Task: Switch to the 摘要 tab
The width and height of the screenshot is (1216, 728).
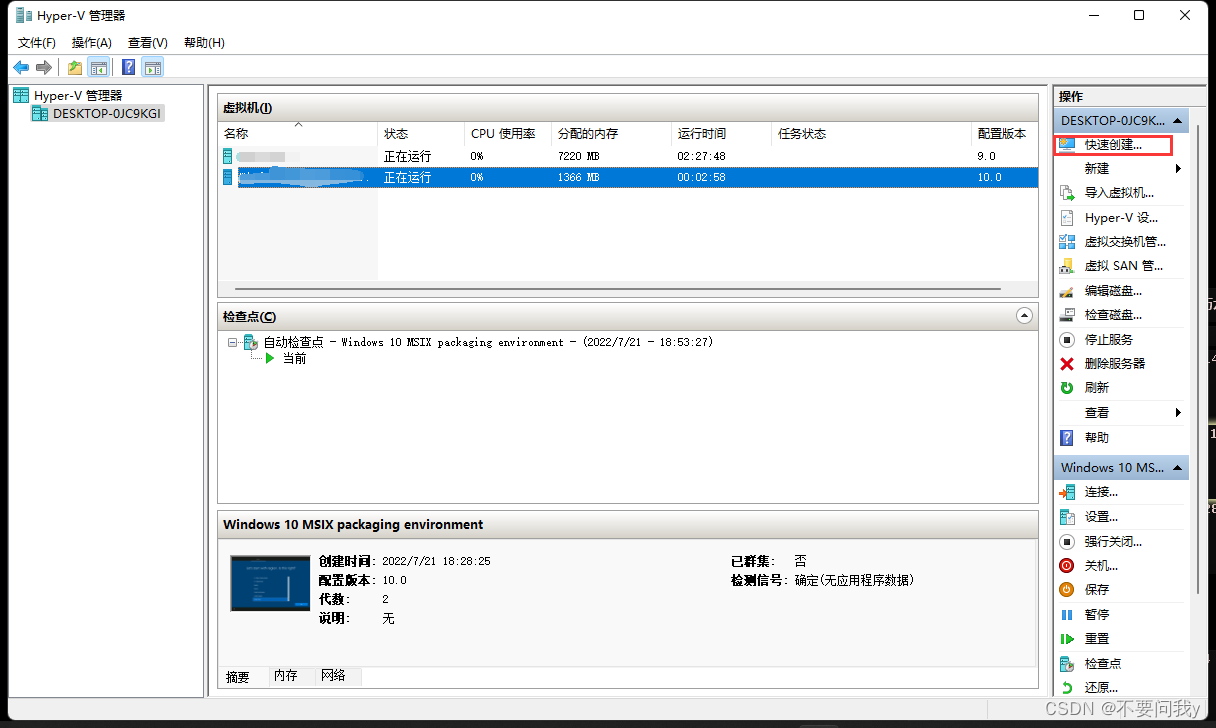Action: (238, 677)
